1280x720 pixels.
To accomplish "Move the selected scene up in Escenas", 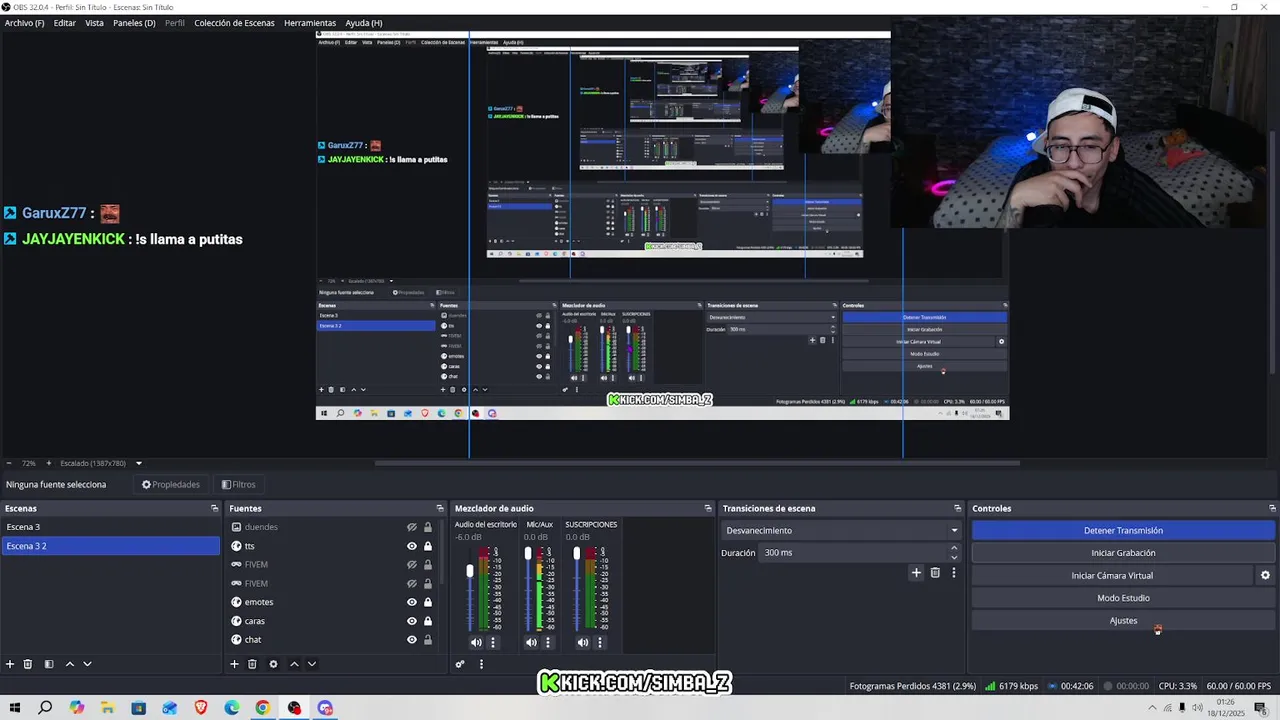I will [x=70, y=664].
